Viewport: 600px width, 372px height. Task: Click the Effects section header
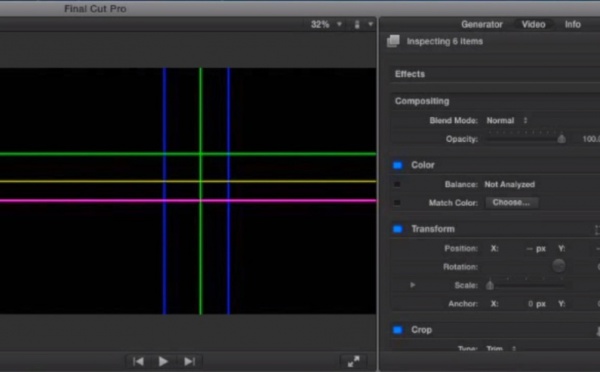click(410, 74)
